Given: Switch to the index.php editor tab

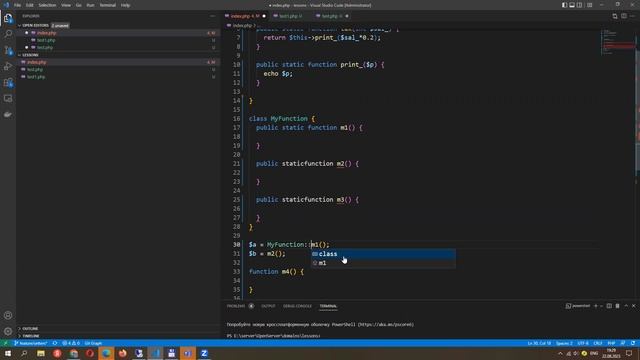Looking at the screenshot, I should pyautogui.click(x=245, y=16).
